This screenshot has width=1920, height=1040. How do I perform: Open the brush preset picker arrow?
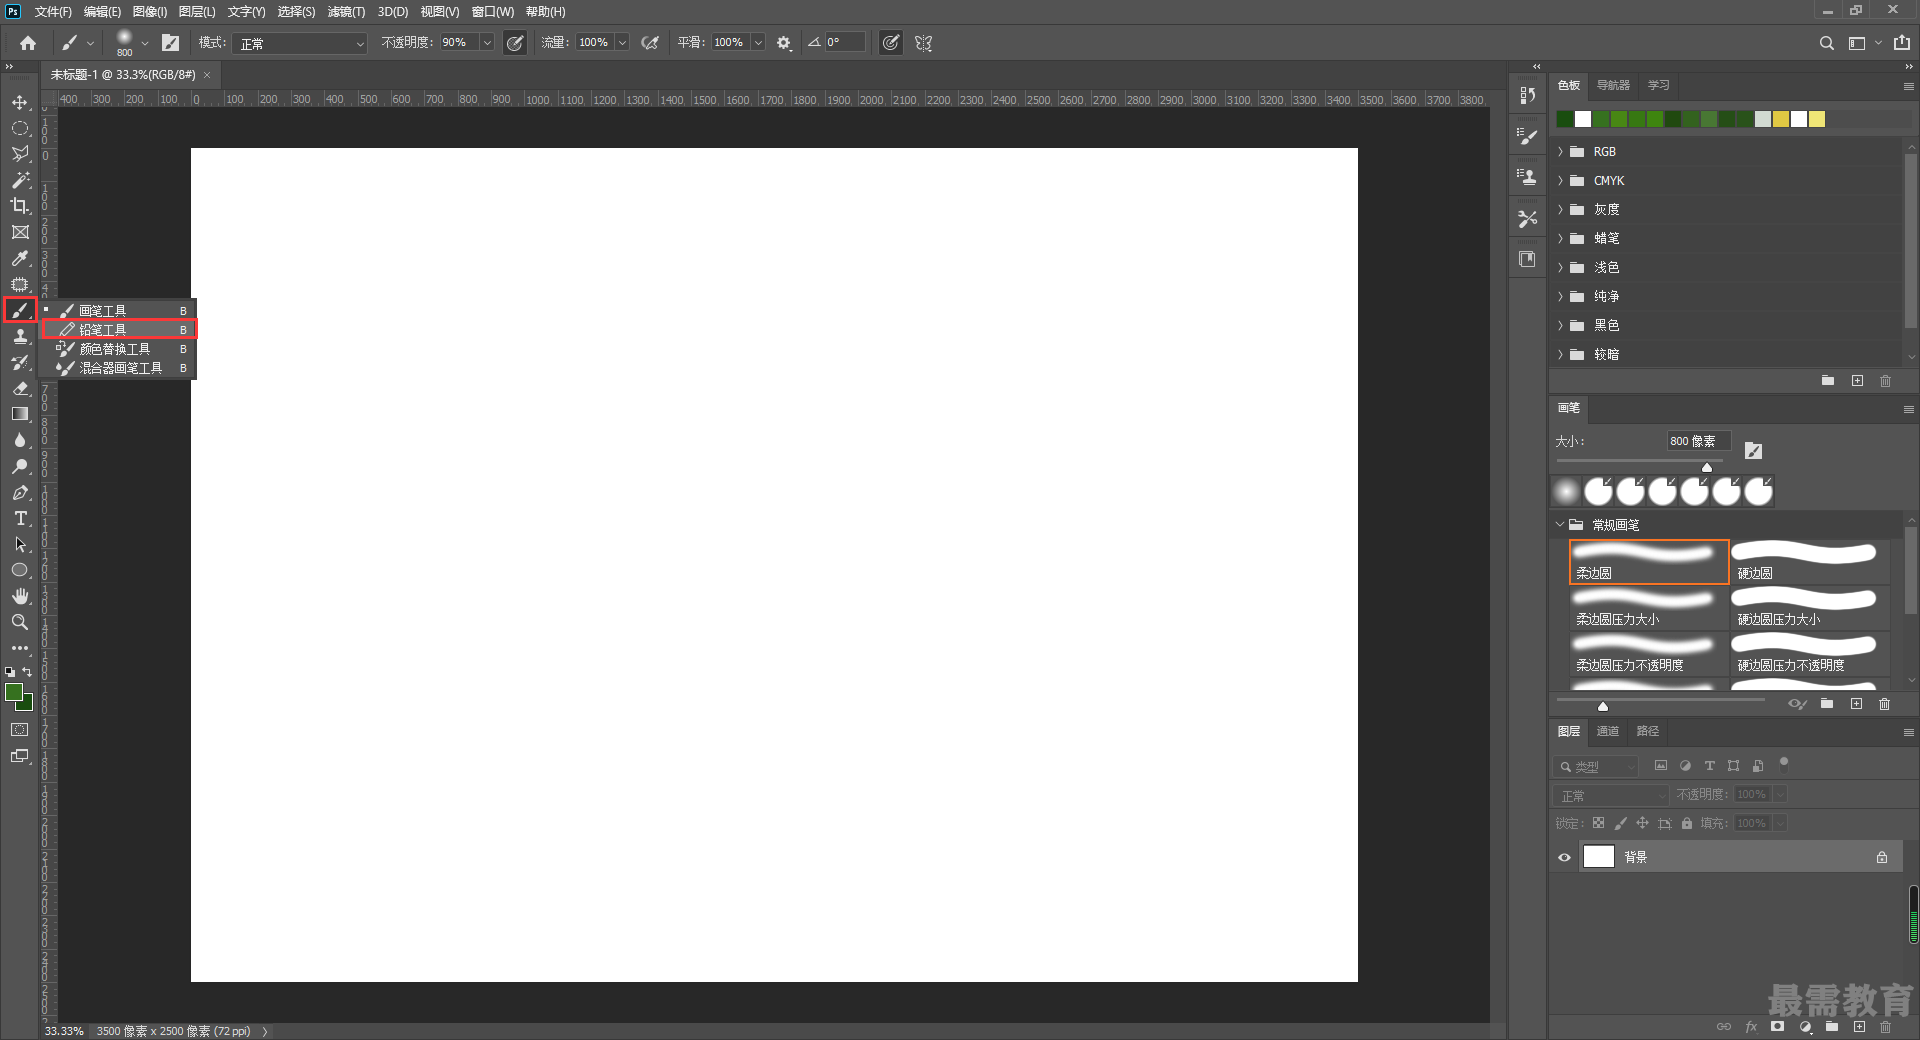[145, 43]
